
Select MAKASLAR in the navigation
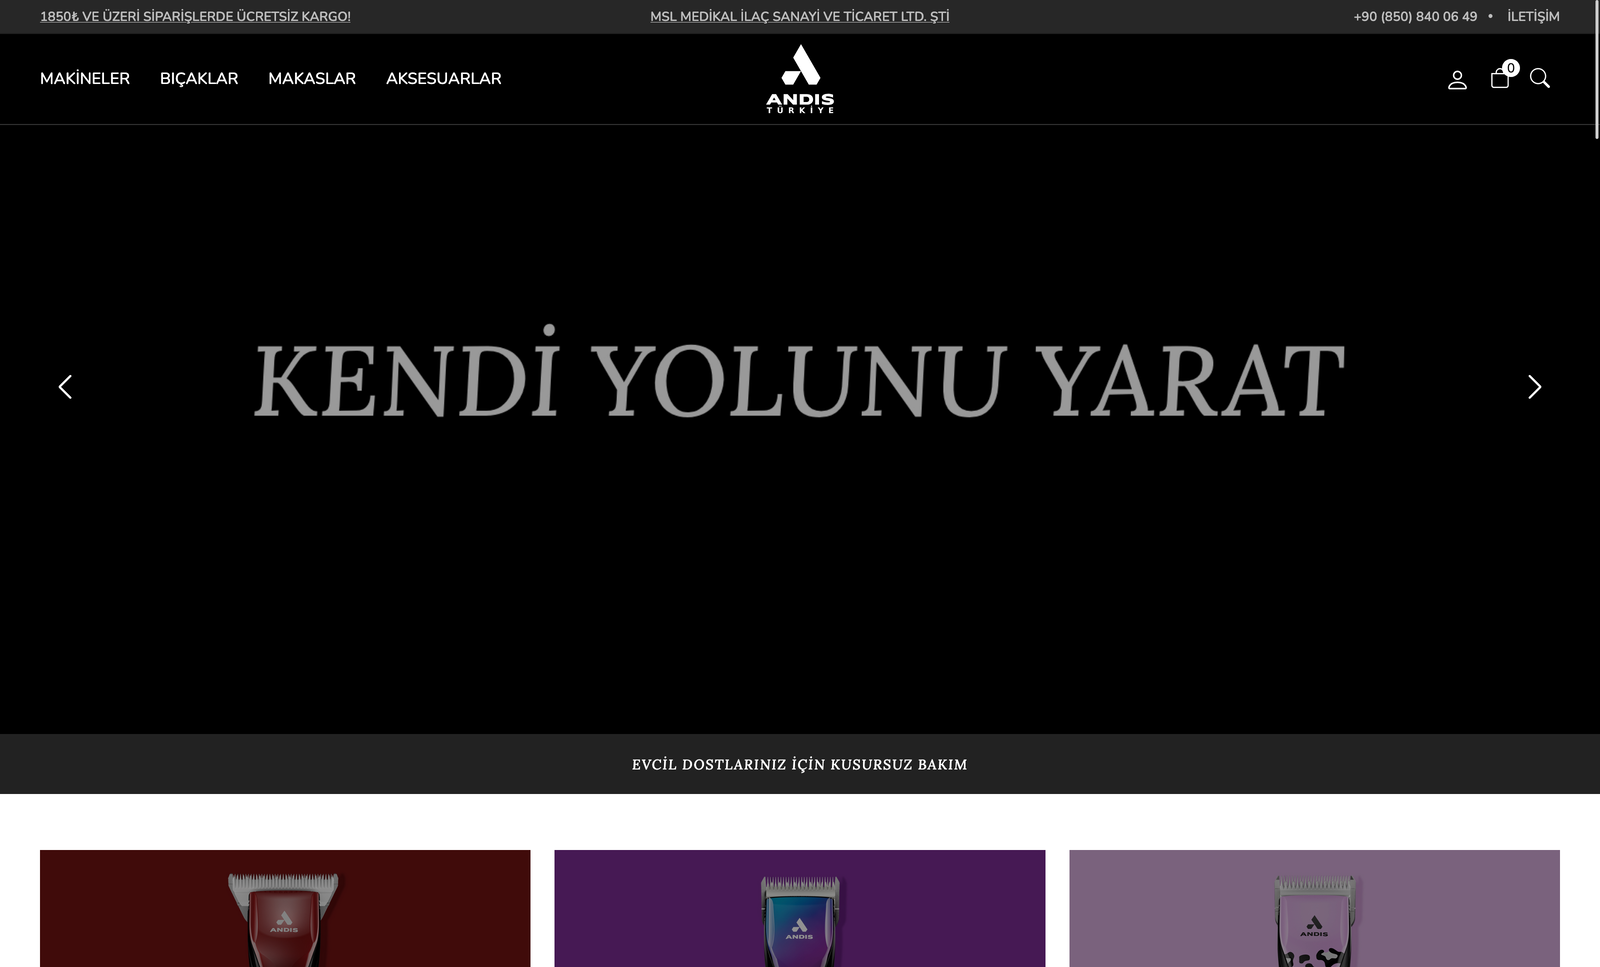(312, 79)
